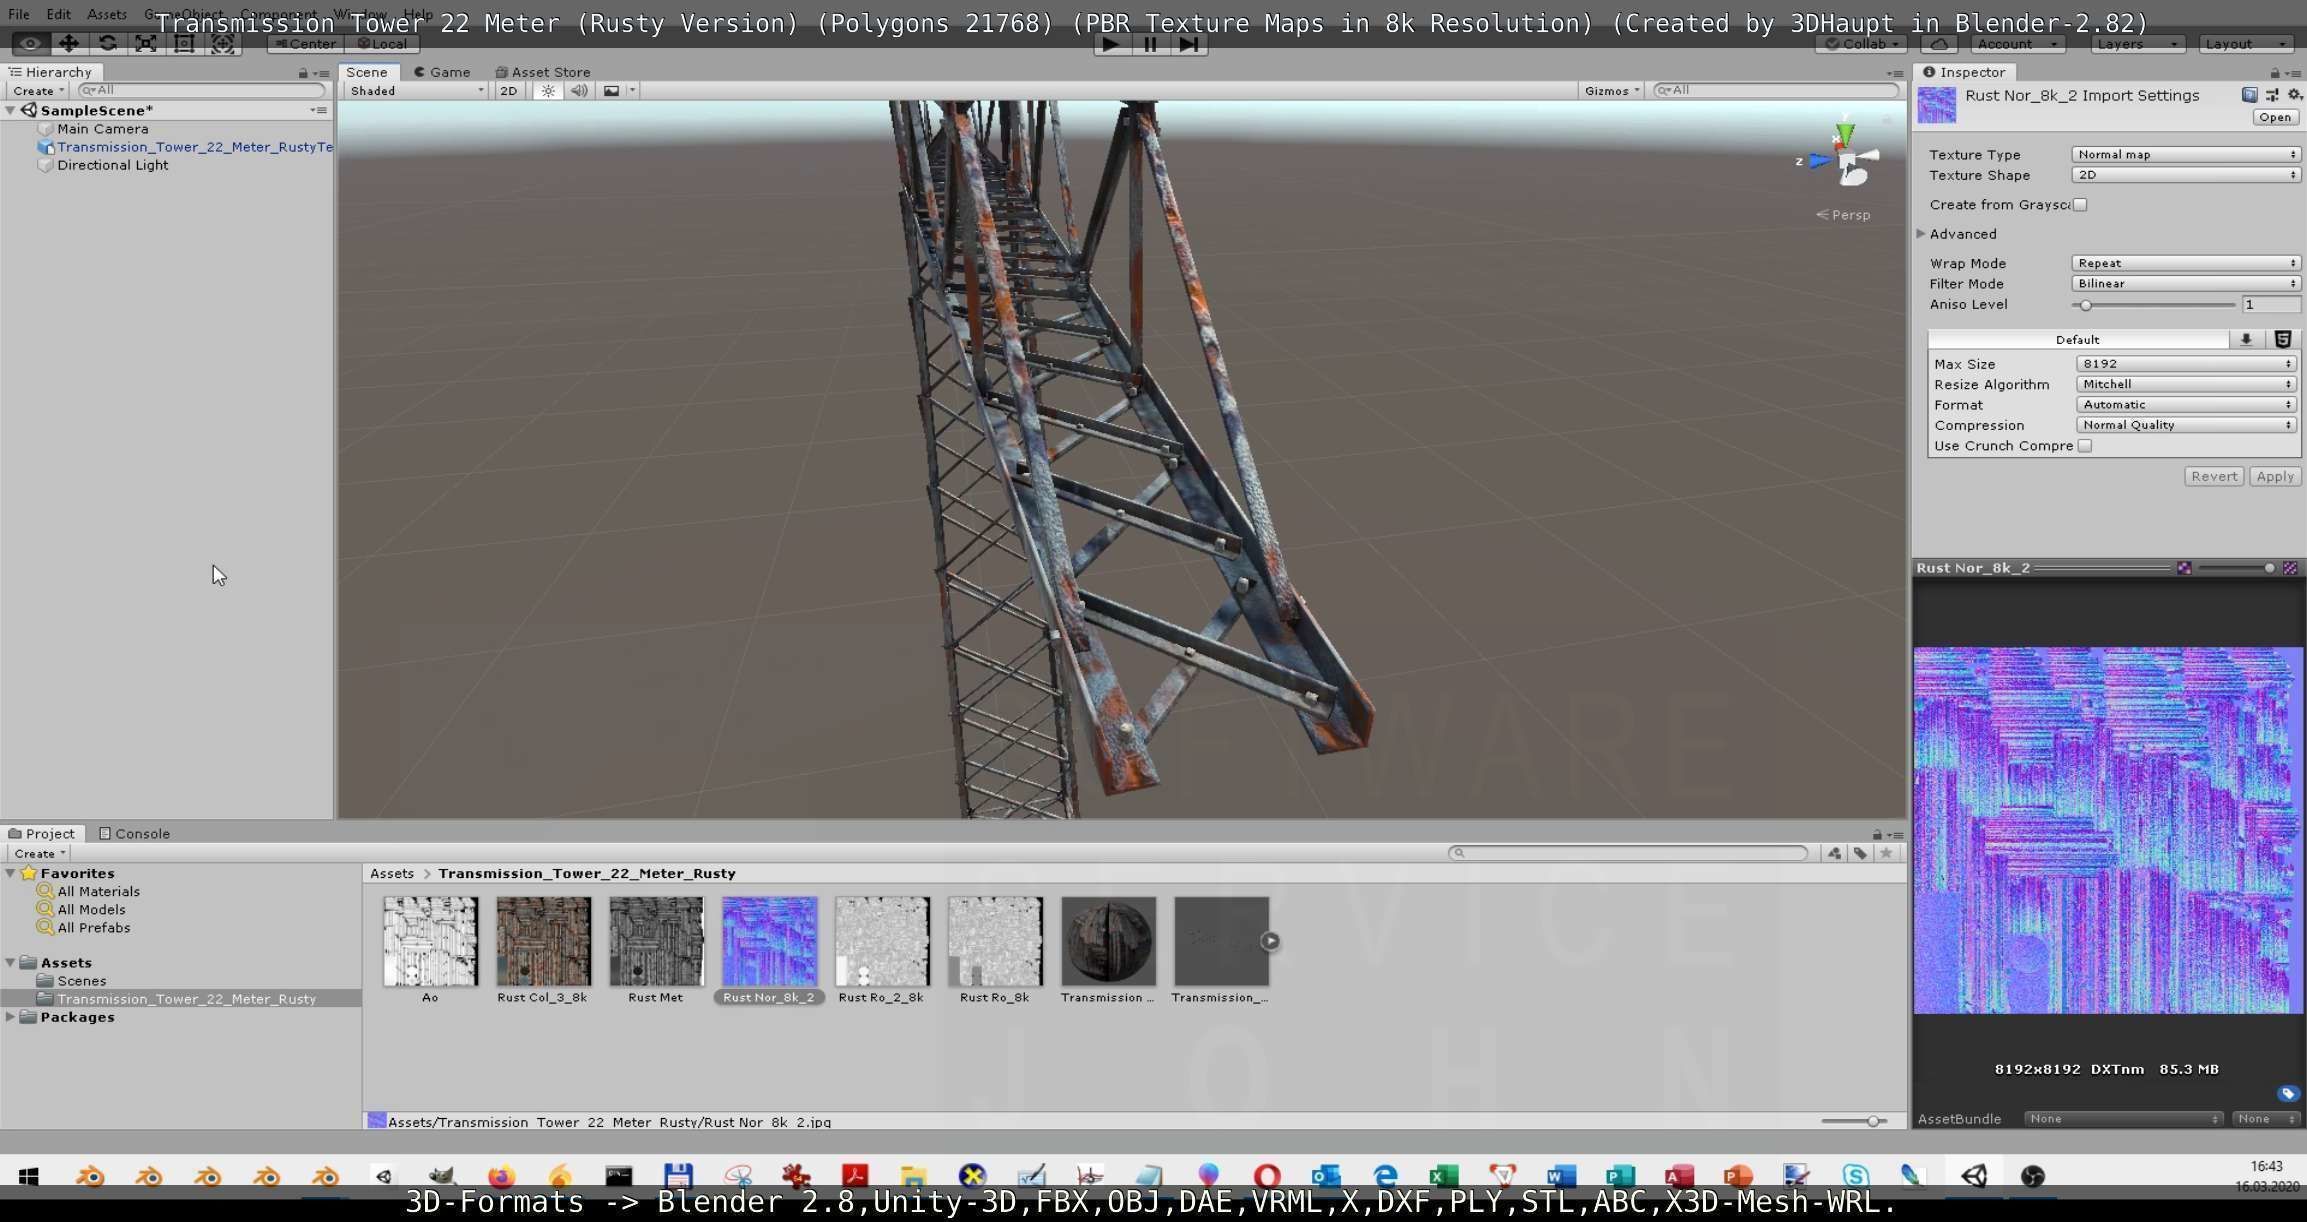Select the Rust Ro_2_8k texture

tap(882, 941)
